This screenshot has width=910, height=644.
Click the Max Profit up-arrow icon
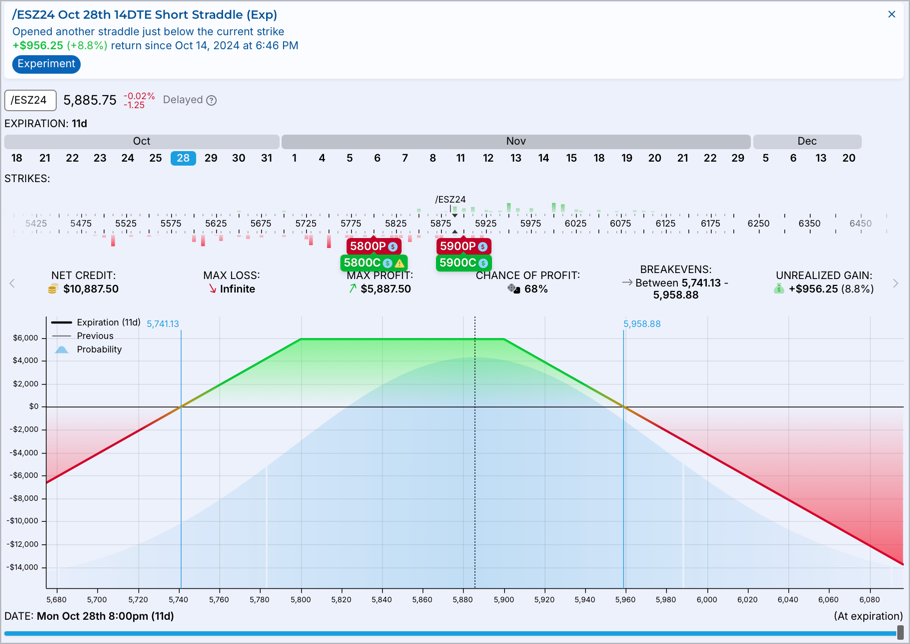[352, 289]
